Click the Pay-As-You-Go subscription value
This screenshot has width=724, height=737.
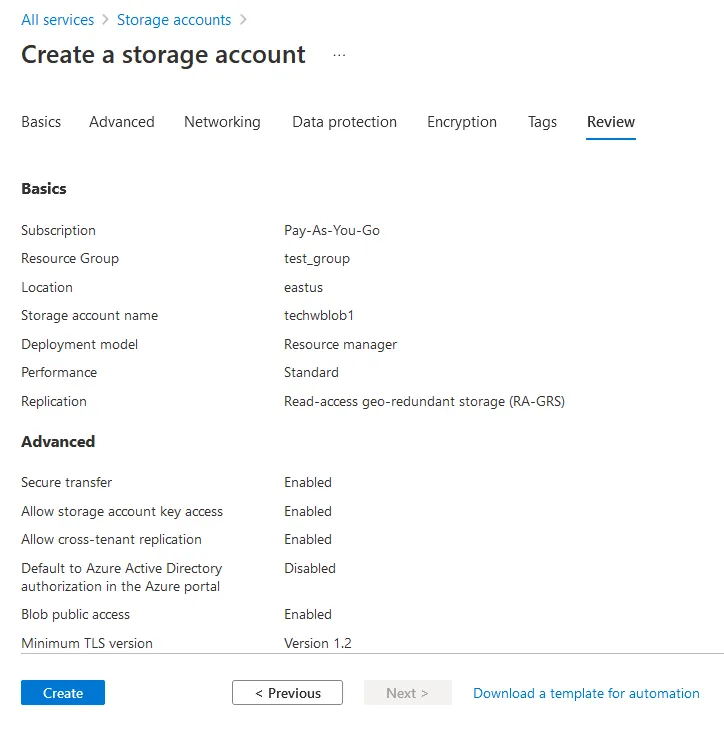[332, 230]
